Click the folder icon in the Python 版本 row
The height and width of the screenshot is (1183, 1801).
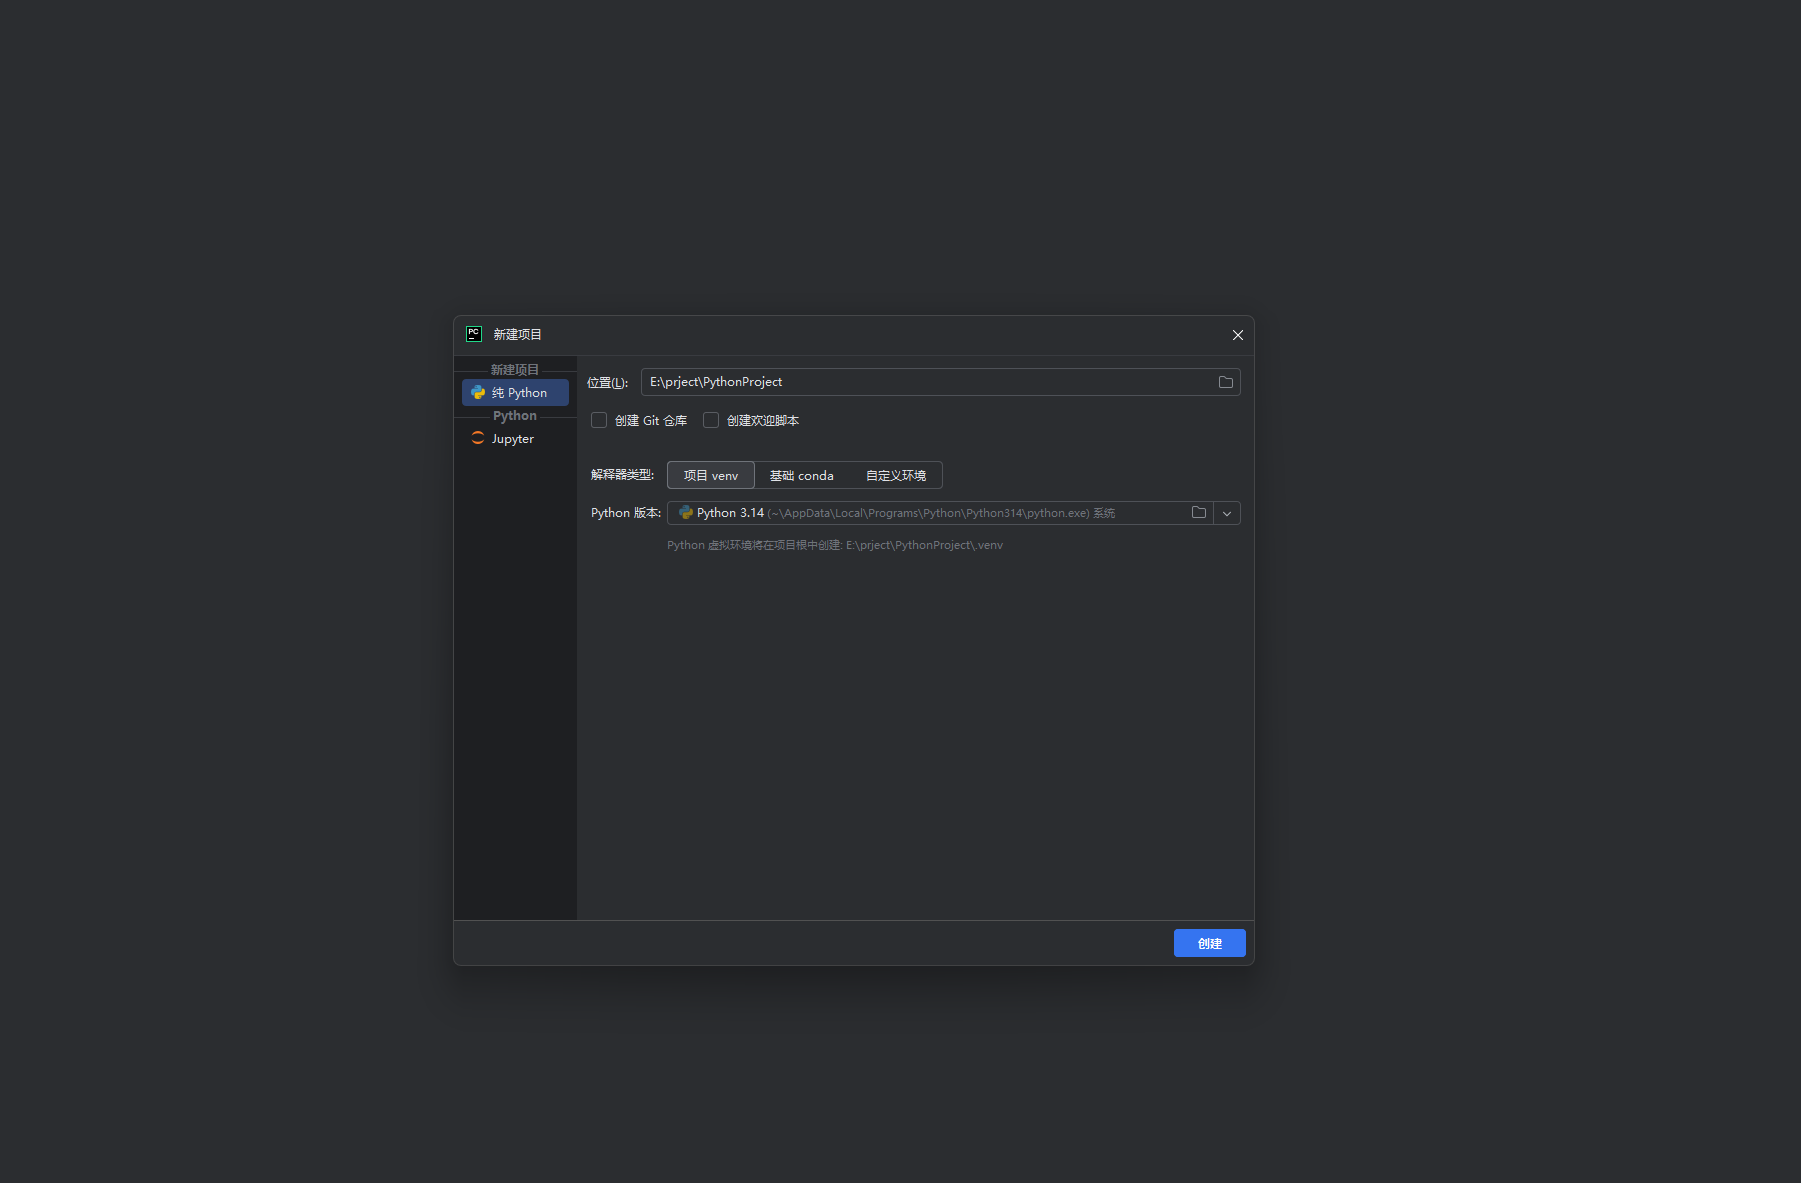[x=1198, y=513]
